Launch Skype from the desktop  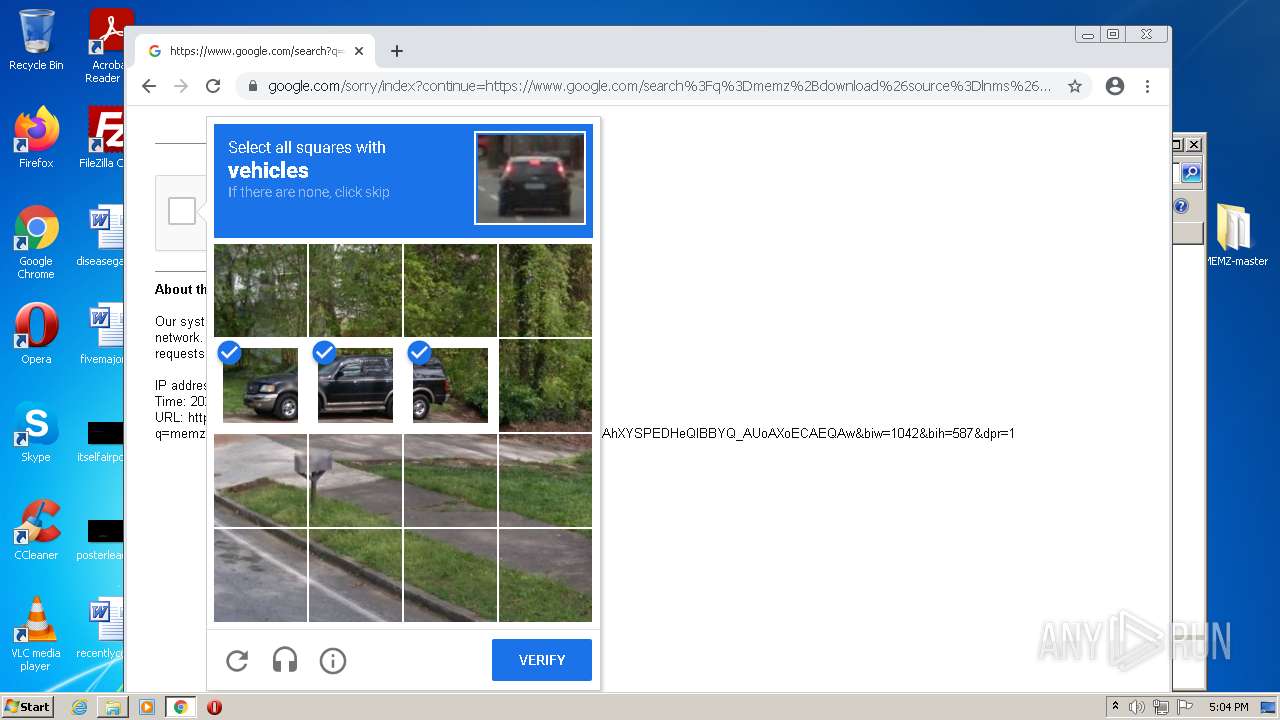pos(36,432)
